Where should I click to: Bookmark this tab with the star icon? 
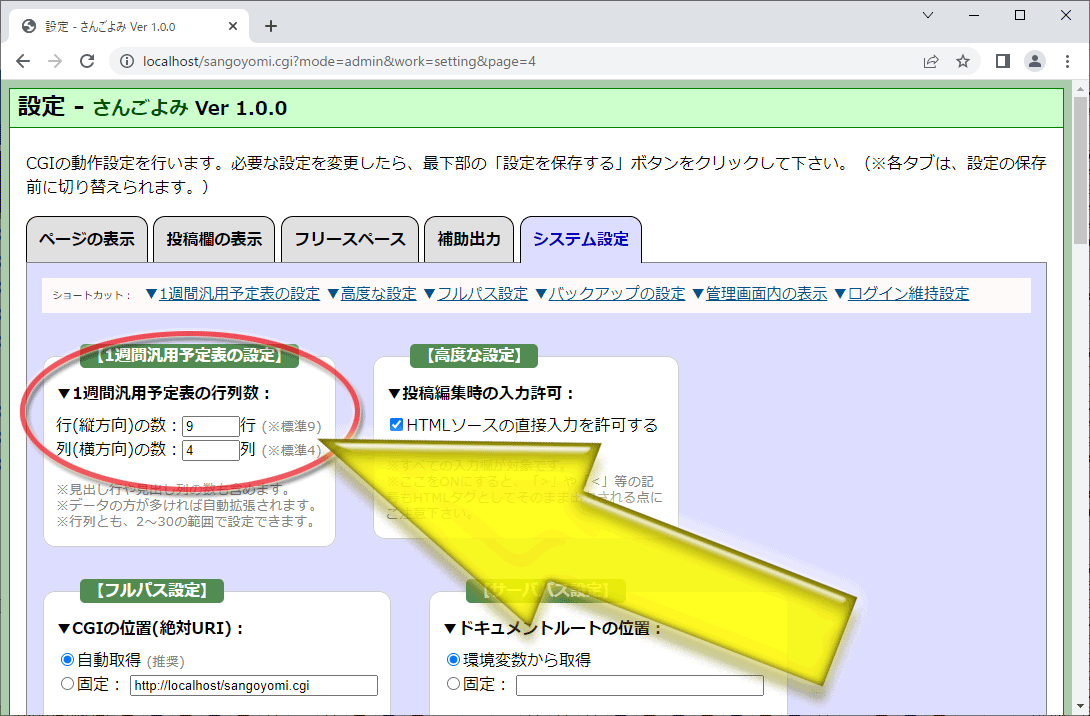coord(963,61)
